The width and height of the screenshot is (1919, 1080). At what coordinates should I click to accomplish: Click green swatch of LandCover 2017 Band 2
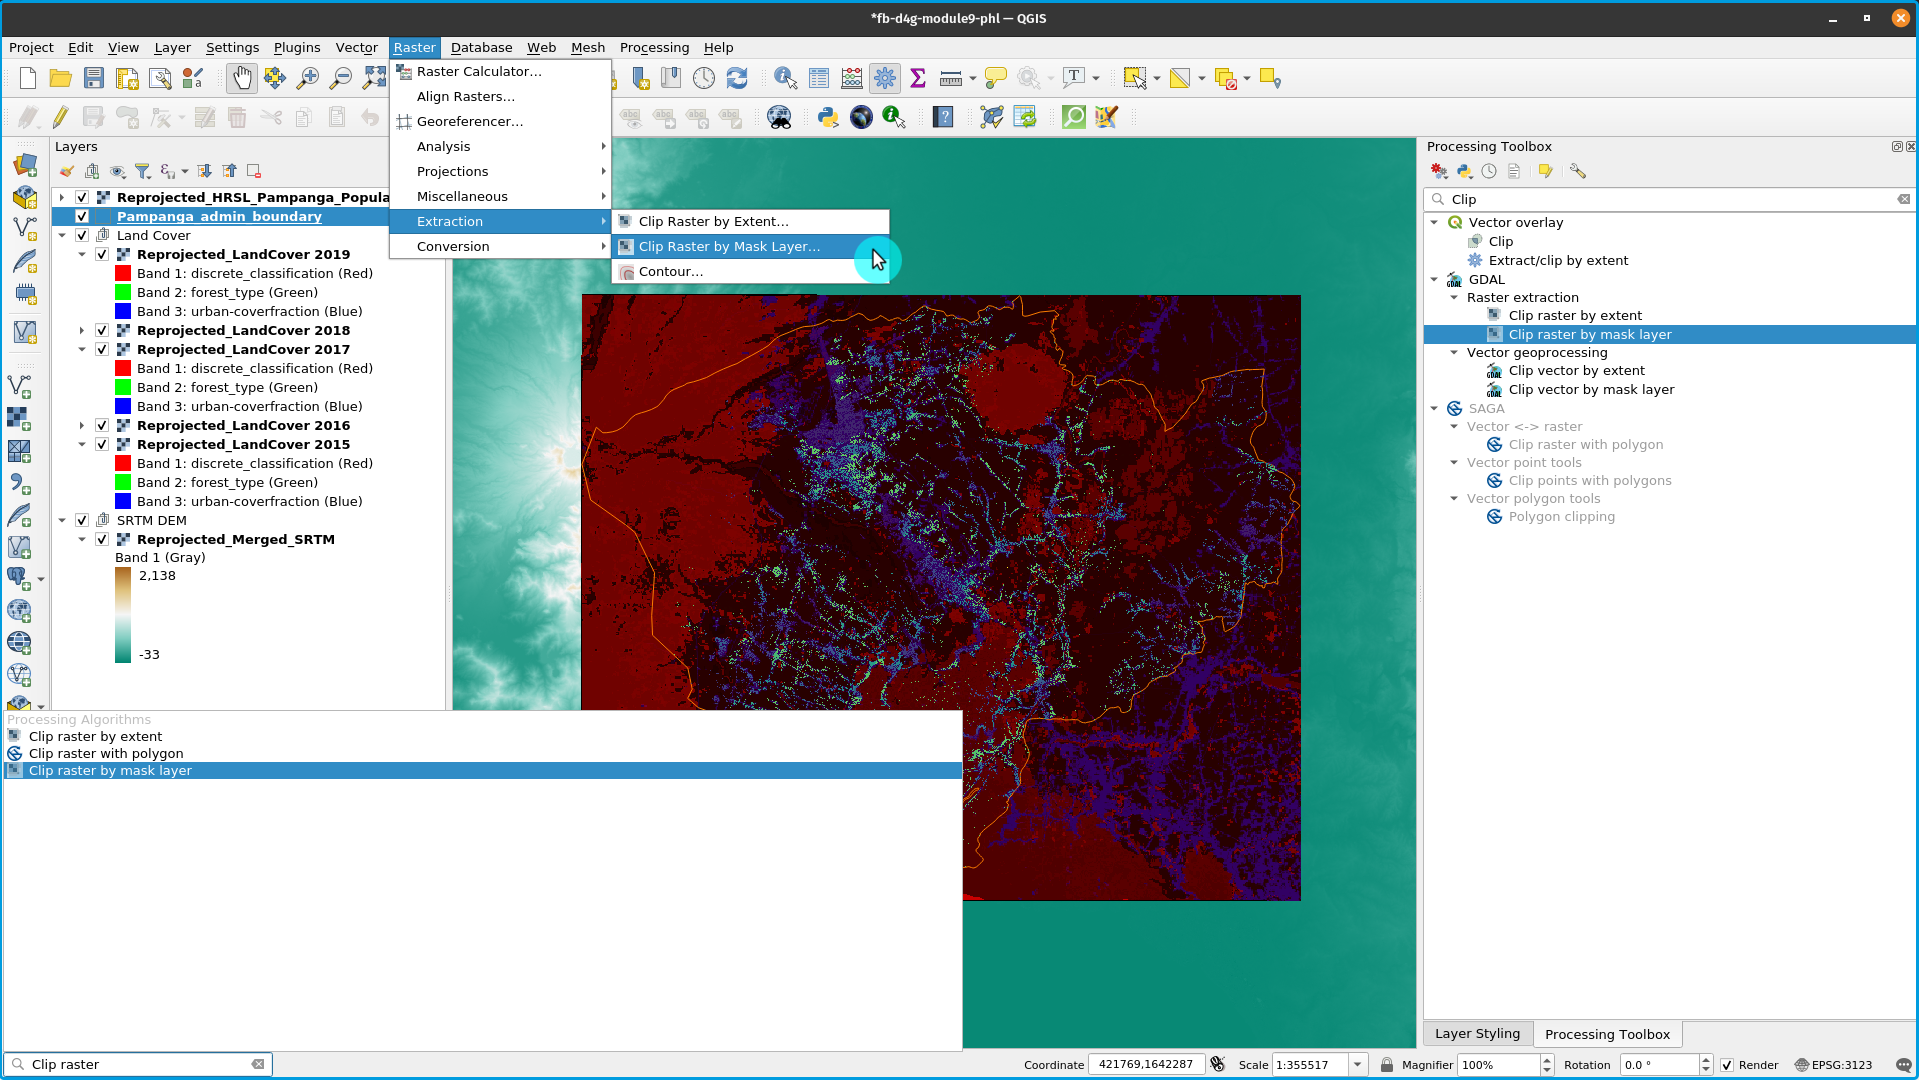(x=123, y=387)
